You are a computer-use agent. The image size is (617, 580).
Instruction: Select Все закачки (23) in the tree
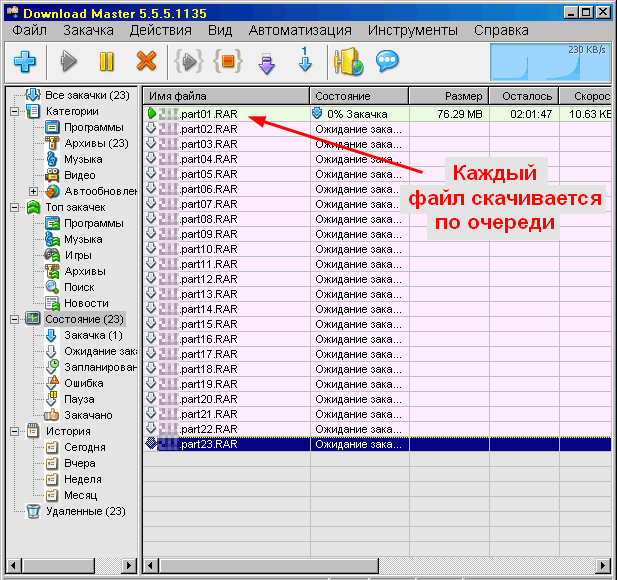87,95
